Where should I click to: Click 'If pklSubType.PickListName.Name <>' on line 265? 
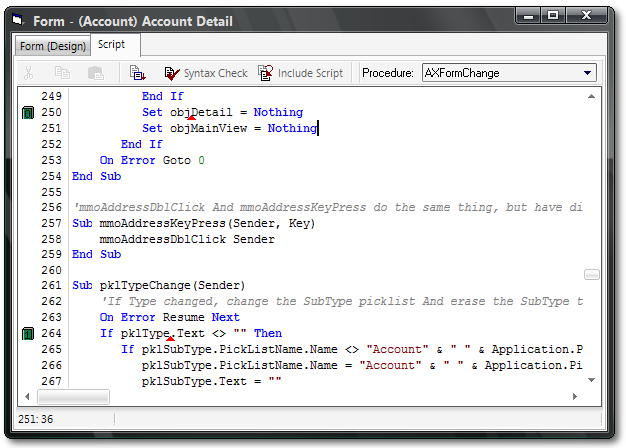pyautogui.click(x=240, y=349)
